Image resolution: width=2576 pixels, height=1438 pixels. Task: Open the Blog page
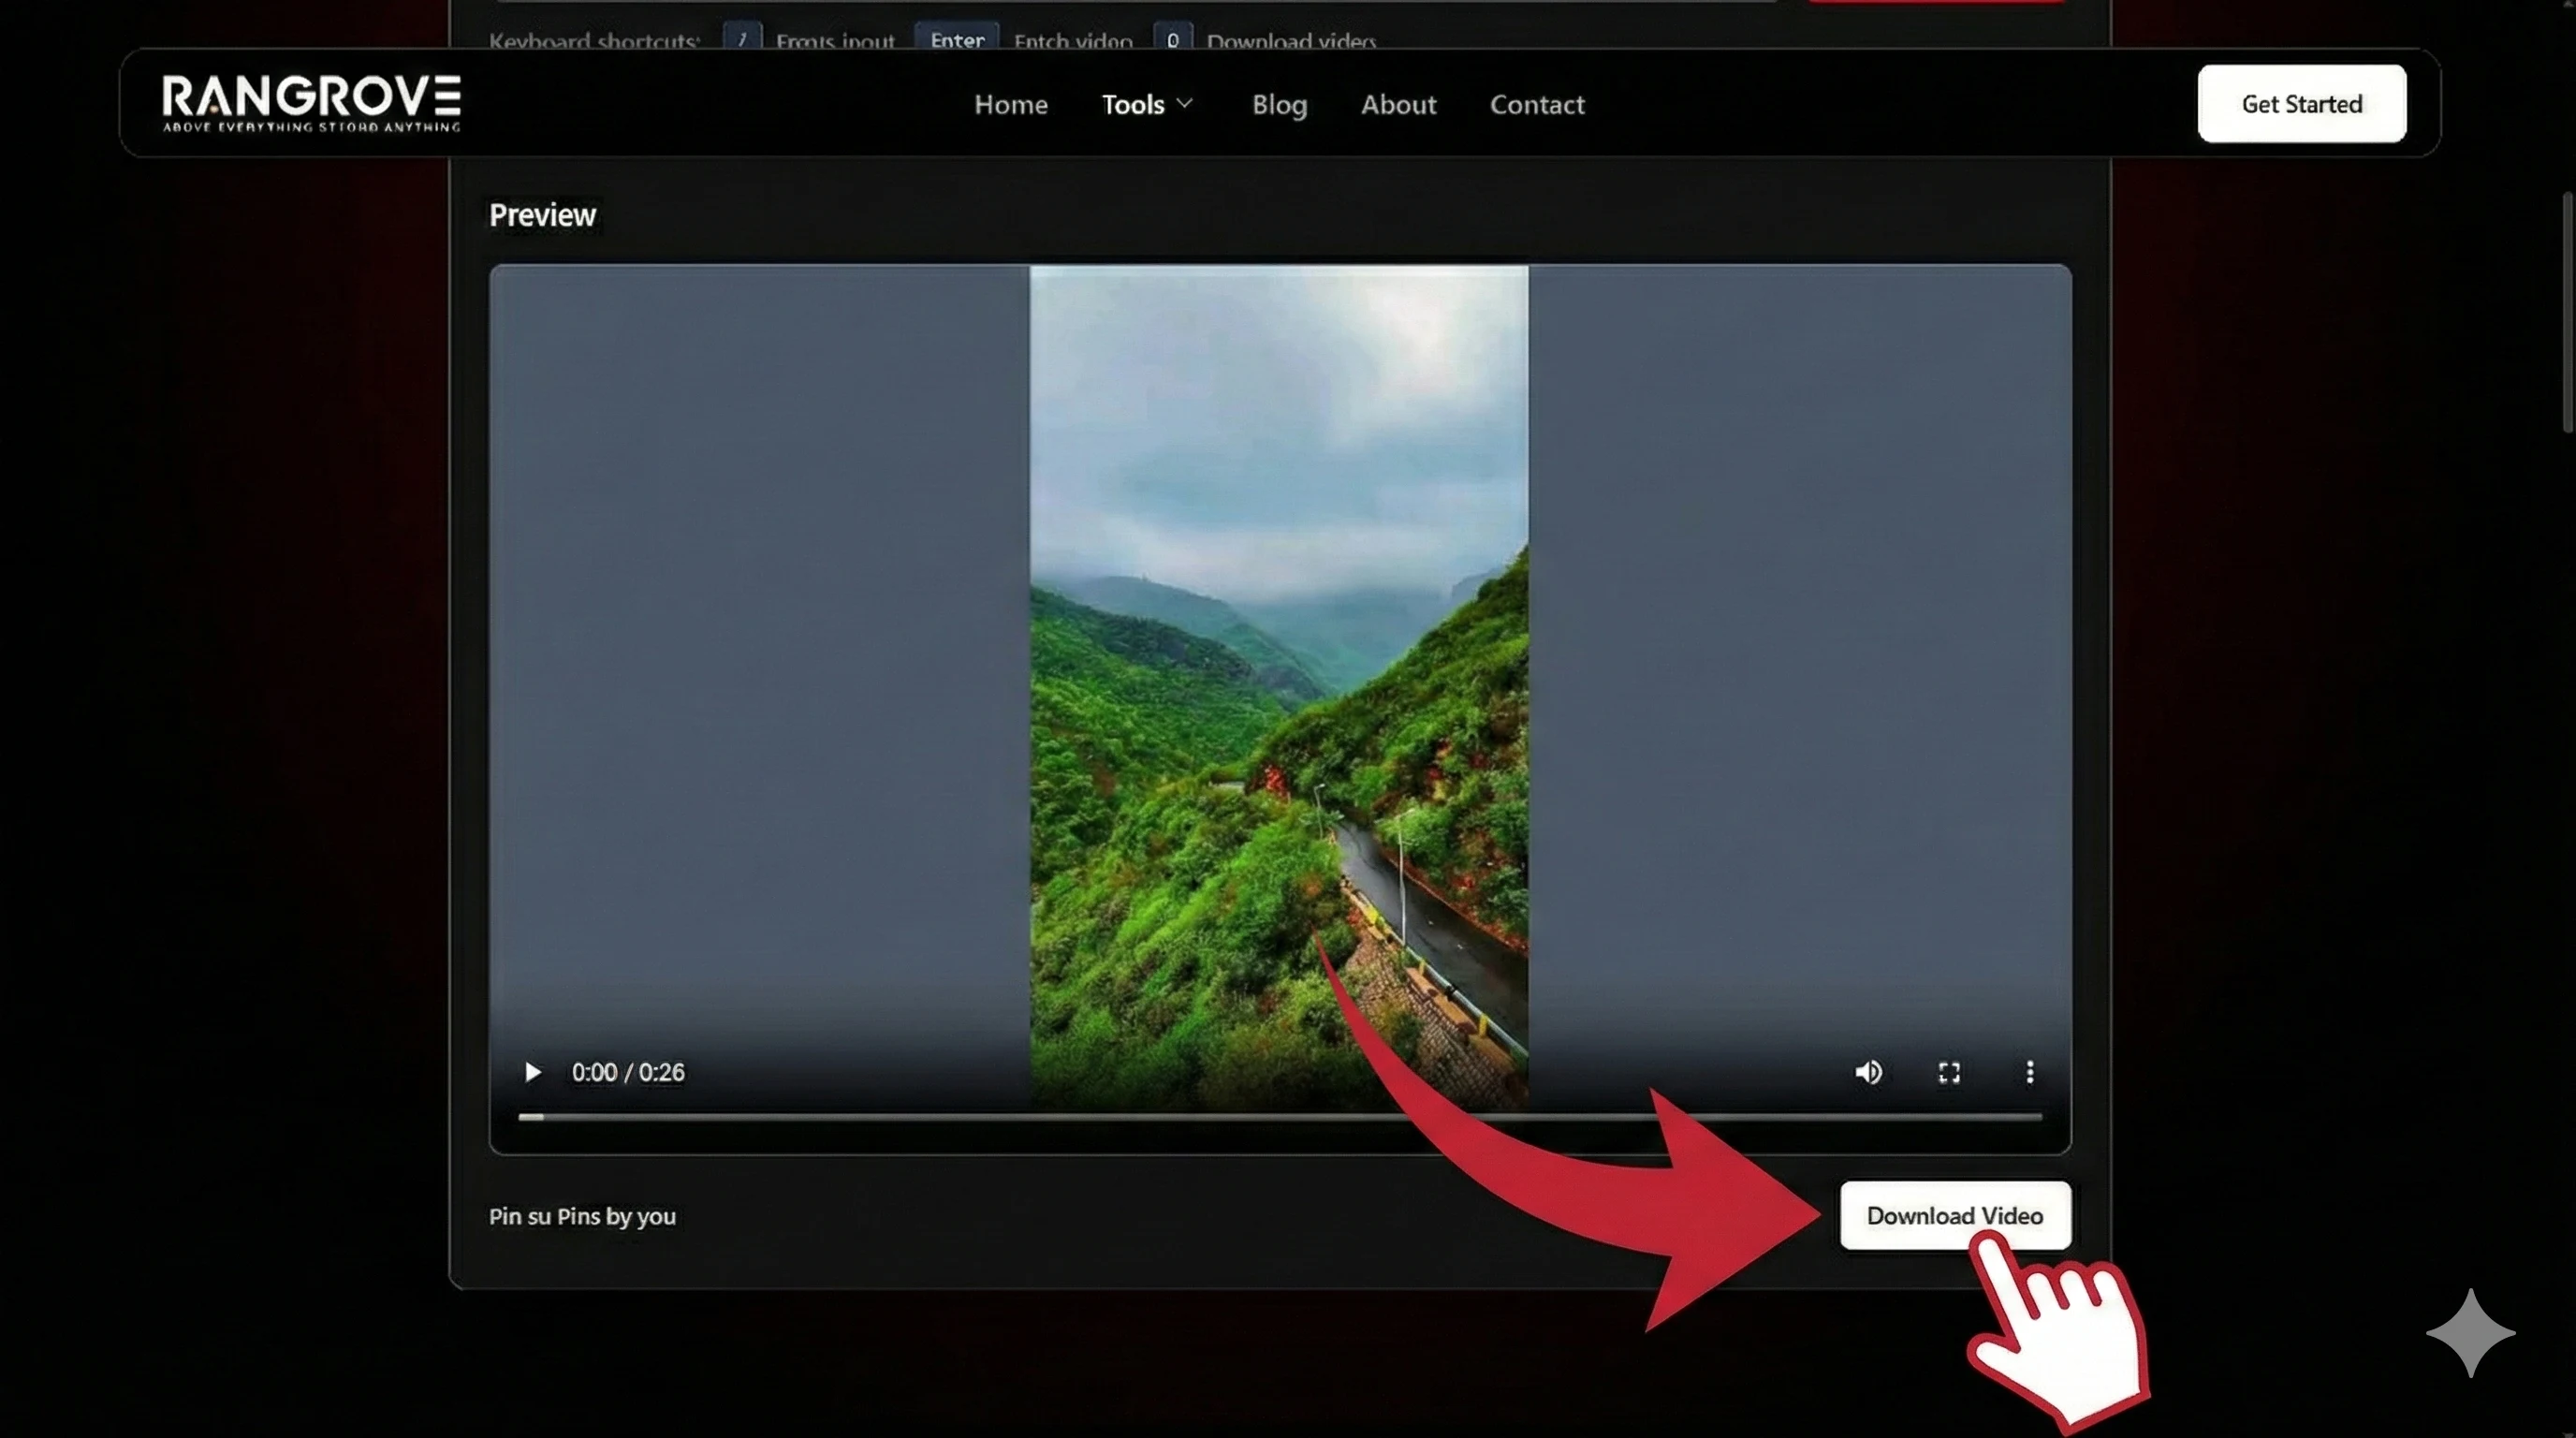pyautogui.click(x=1279, y=104)
